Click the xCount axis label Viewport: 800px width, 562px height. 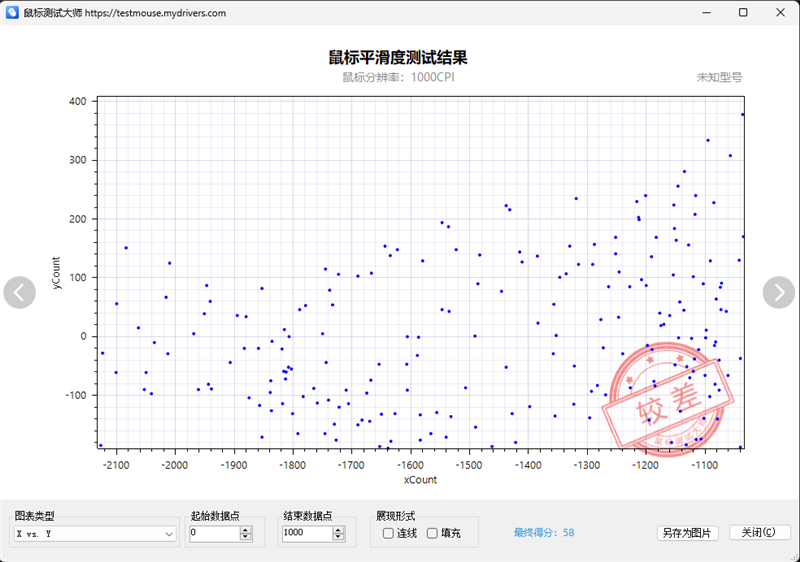pos(420,479)
